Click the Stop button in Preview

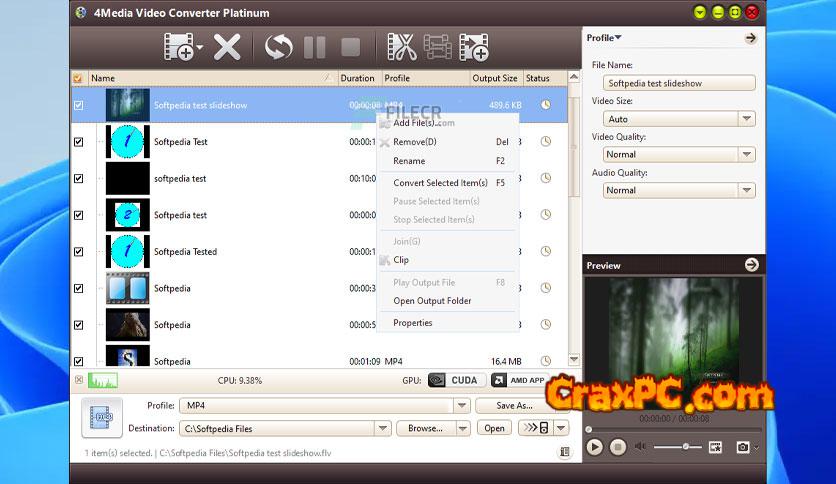pos(617,447)
